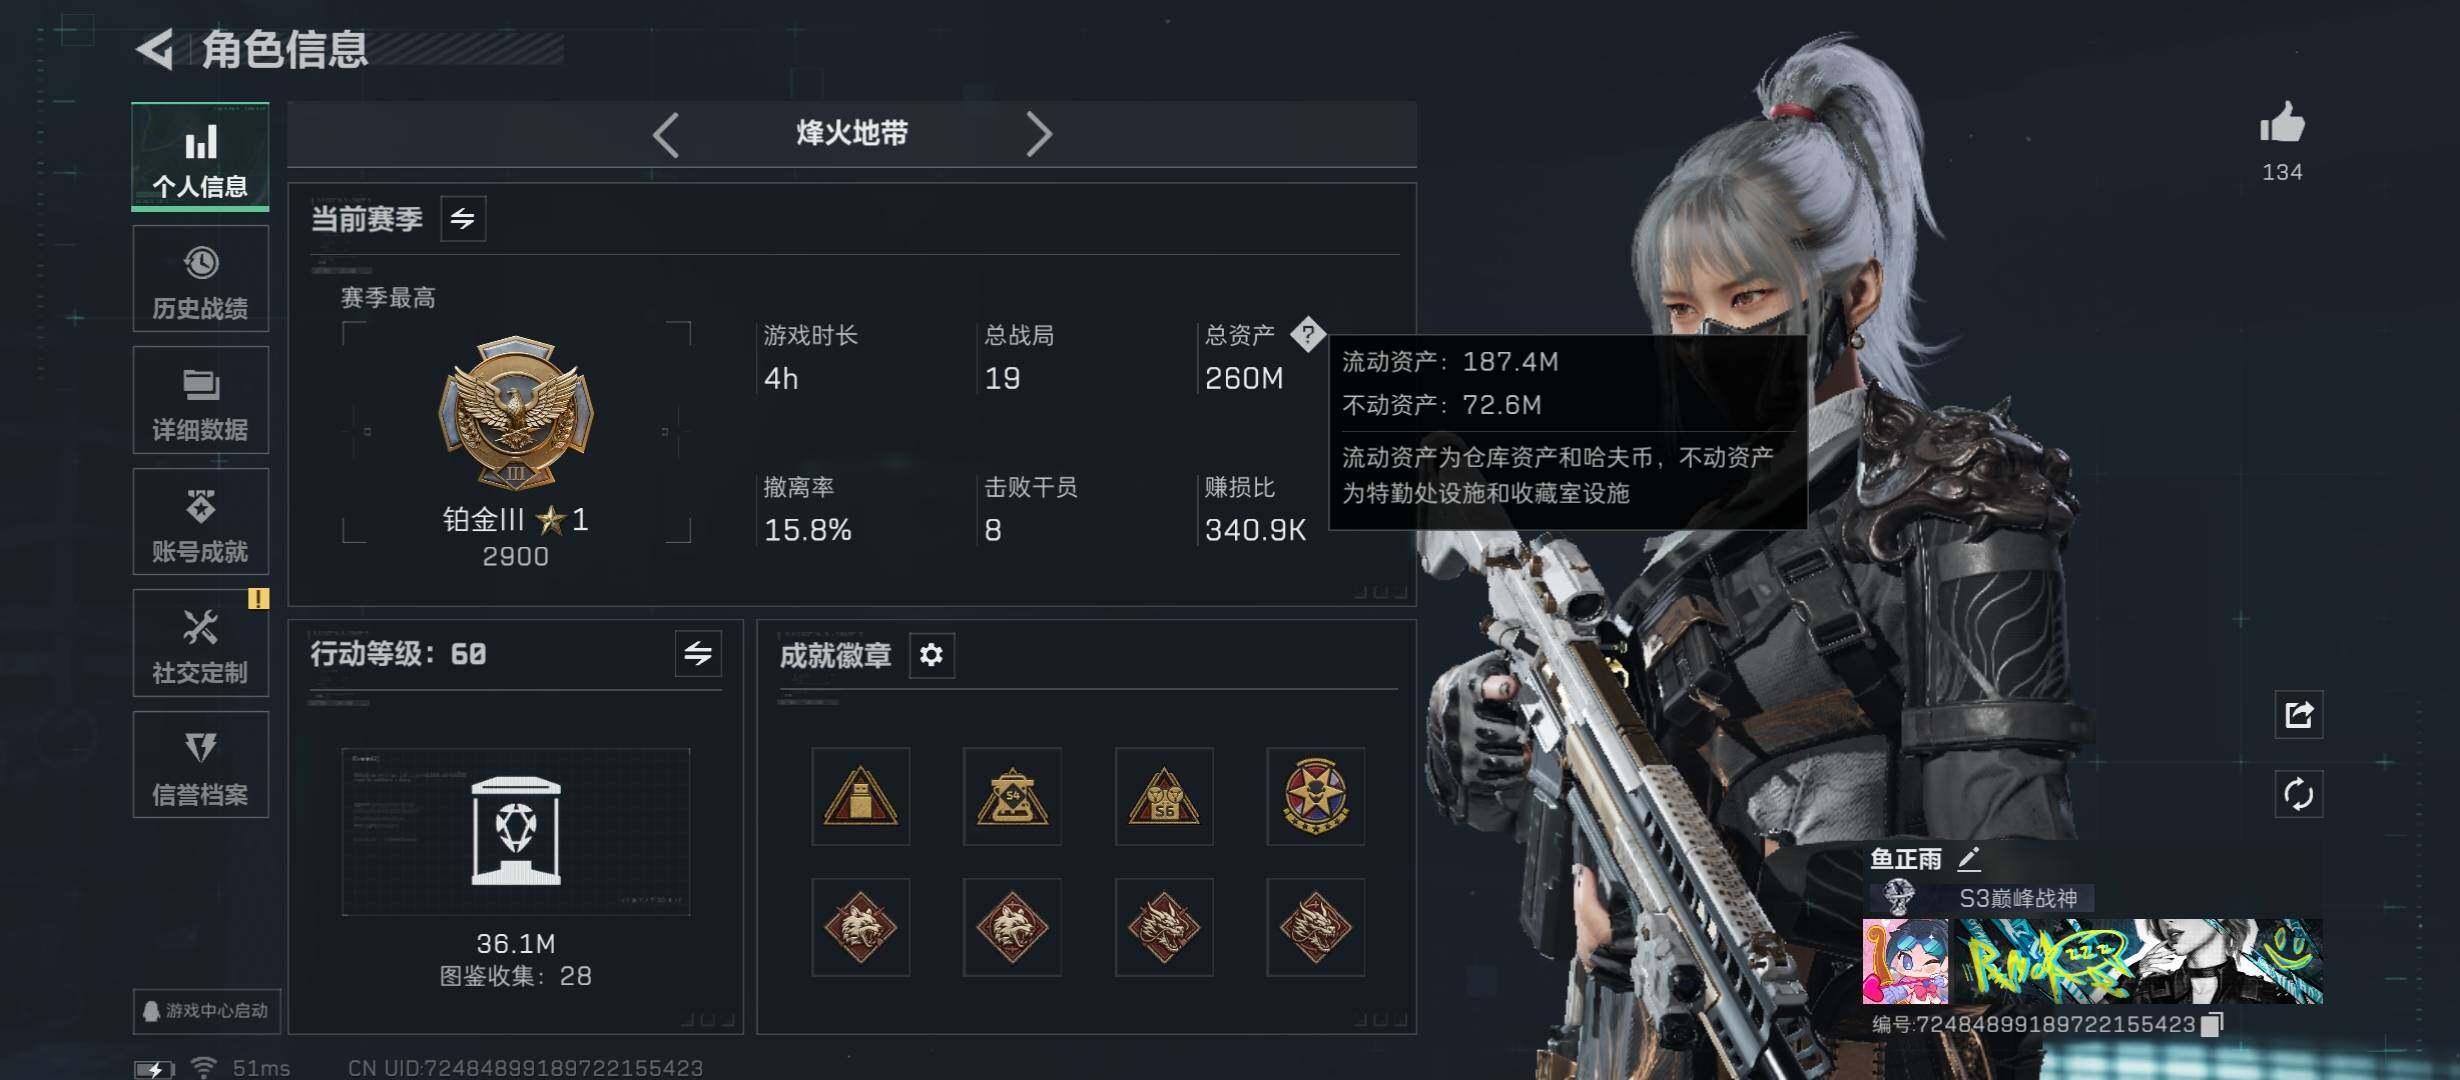
Task: Toggle the 当前赛季 season swap icon
Action: (463, 219)
